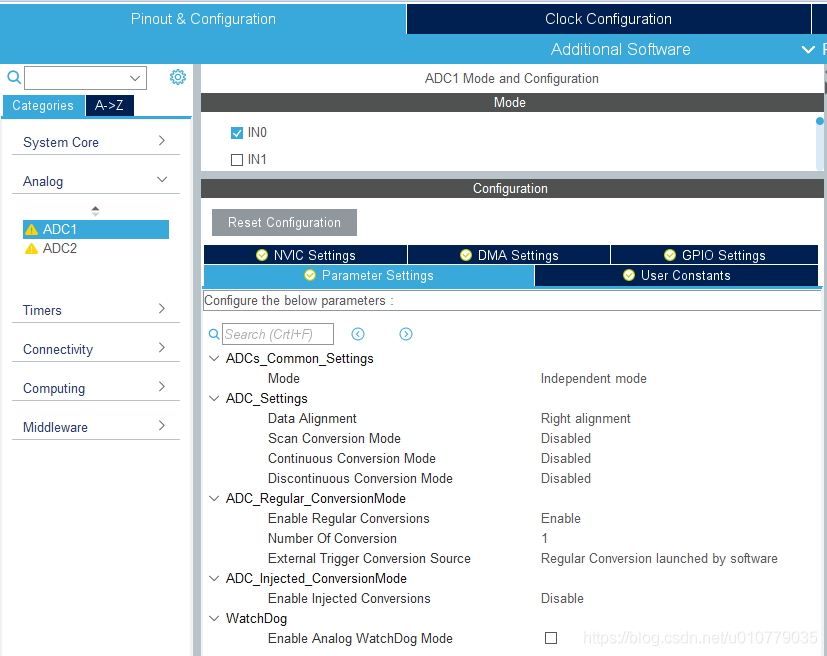827x656 pixels.
Task: Click the Reset Configuration button
Action: tap(284, 223)
